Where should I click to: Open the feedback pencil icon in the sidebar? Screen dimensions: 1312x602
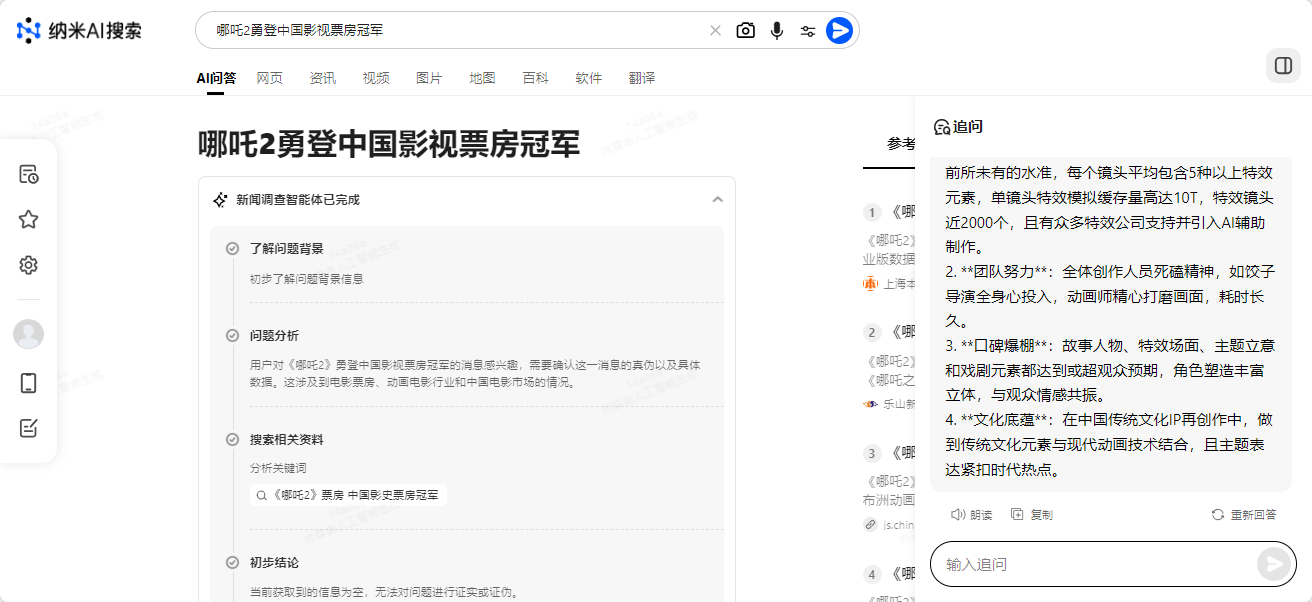(28, 428)
